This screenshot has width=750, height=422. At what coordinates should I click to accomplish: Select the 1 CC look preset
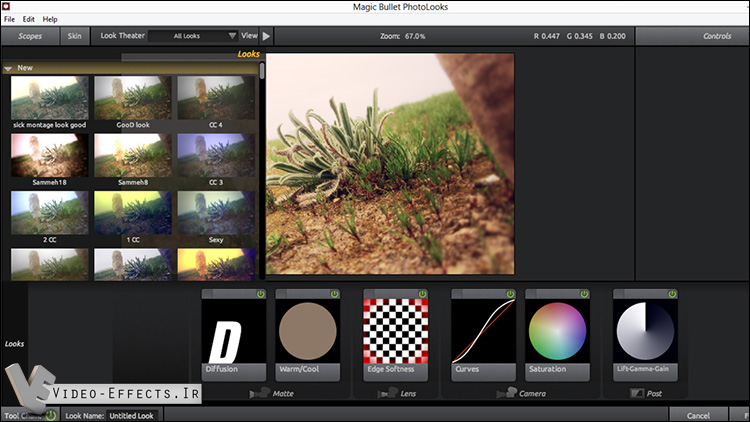[x=133, y=217]
